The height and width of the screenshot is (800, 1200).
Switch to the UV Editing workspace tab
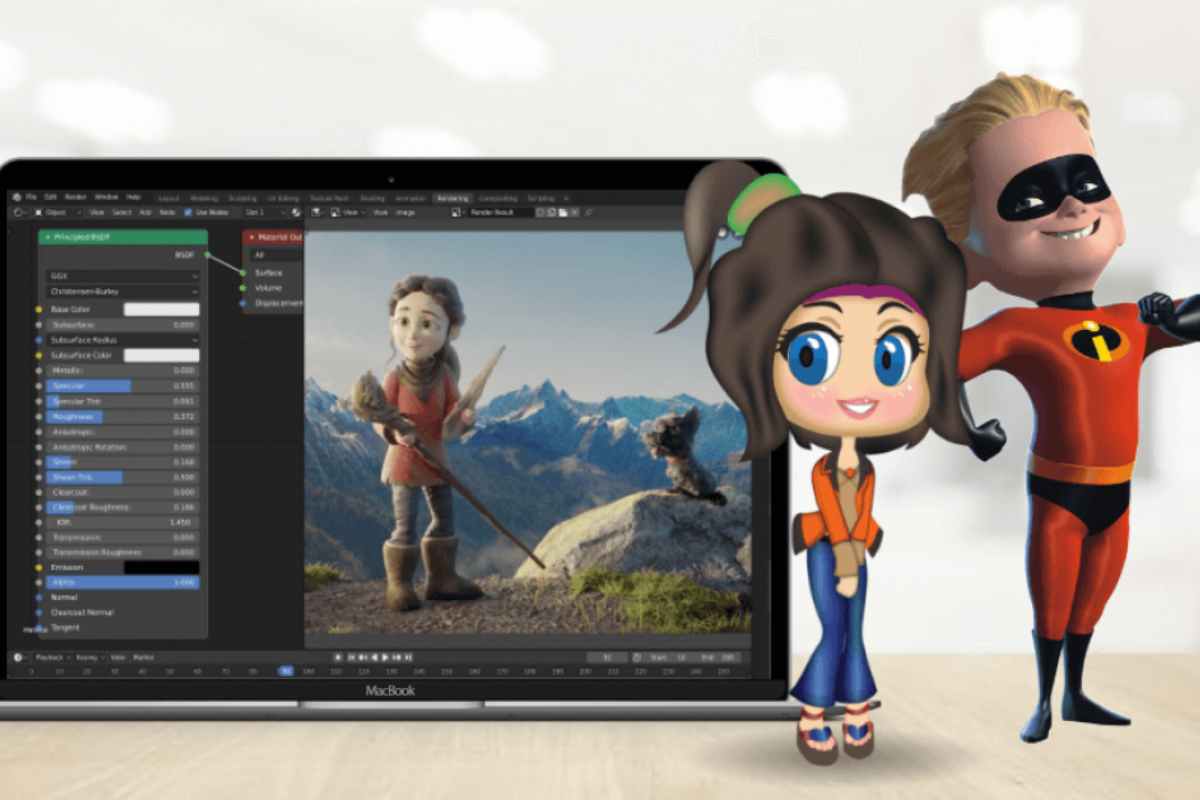[284, 198]
